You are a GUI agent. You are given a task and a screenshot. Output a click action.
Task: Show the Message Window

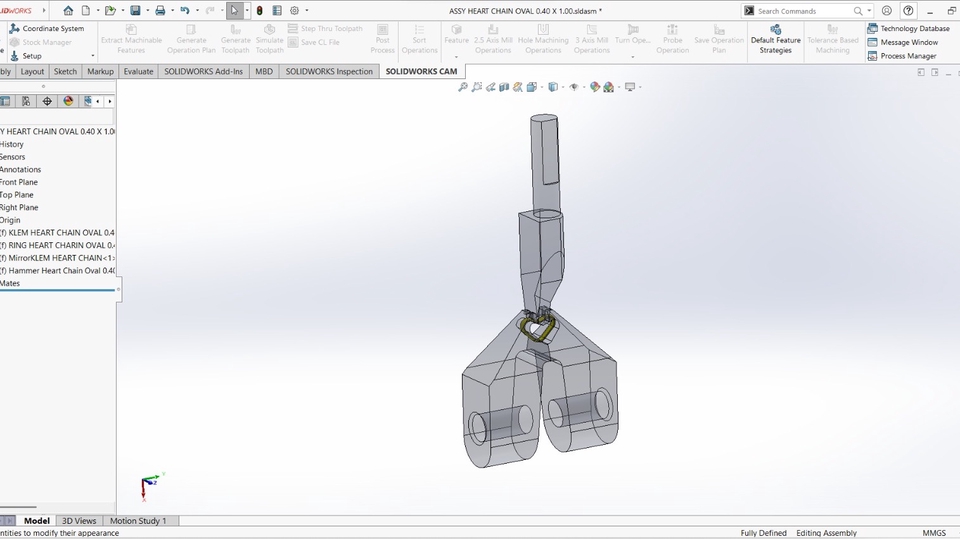click(x=902, y=42)
